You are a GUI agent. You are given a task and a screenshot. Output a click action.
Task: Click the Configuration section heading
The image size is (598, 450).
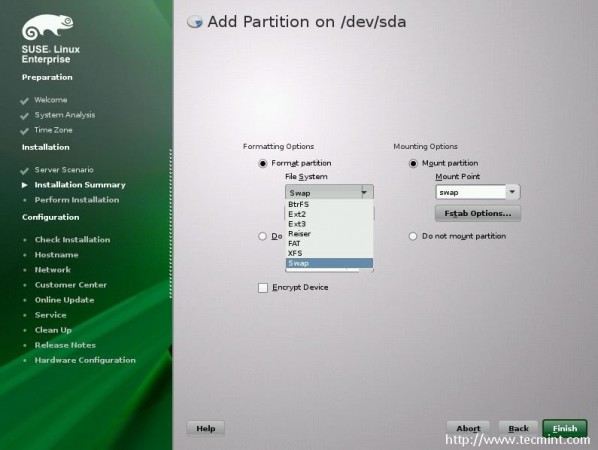coord(51,217)
